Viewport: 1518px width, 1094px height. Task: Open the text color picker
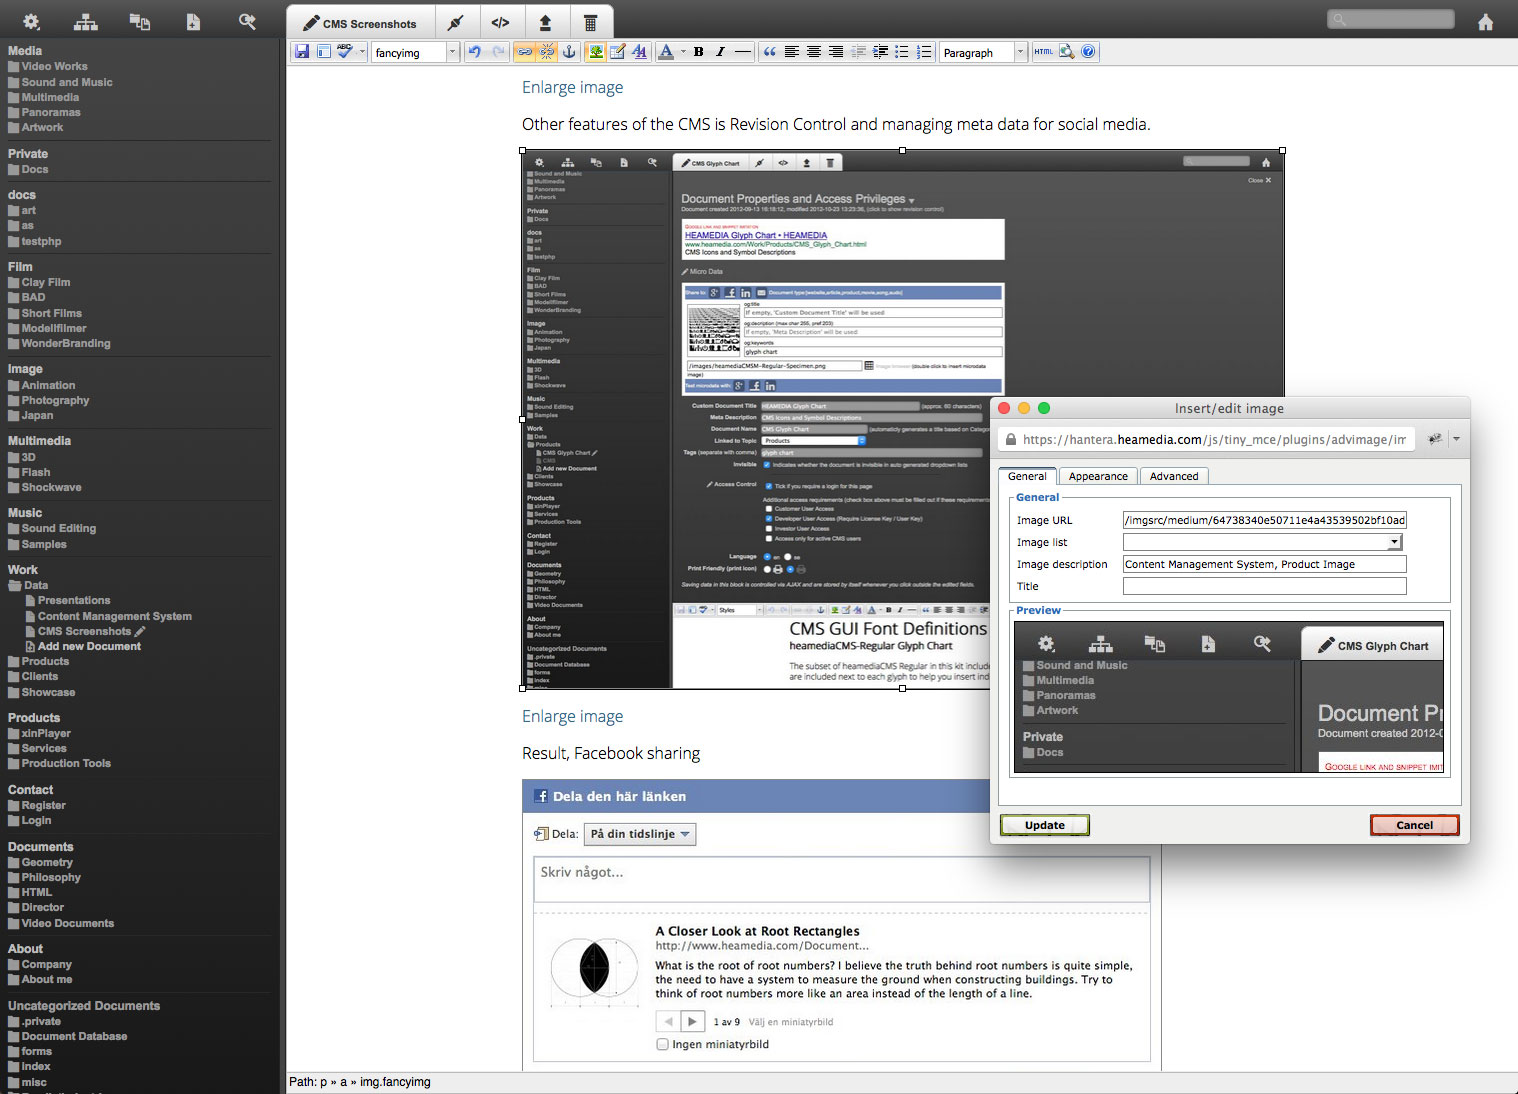click(666, 52)
